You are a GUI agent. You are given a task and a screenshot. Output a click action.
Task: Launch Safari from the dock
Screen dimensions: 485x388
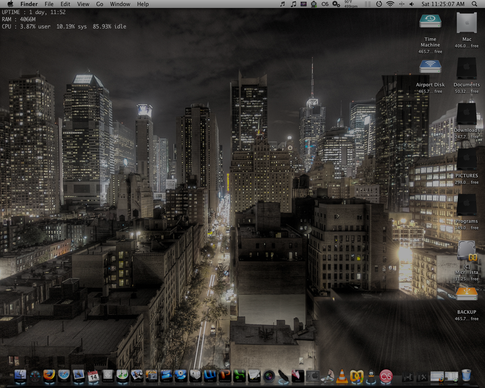pyautogui.click(x=64, y=376)
